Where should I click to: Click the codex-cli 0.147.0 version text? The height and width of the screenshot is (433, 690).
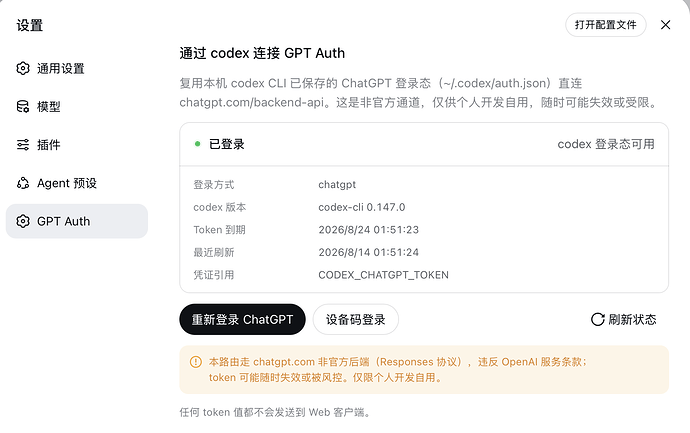click(362, 207)
